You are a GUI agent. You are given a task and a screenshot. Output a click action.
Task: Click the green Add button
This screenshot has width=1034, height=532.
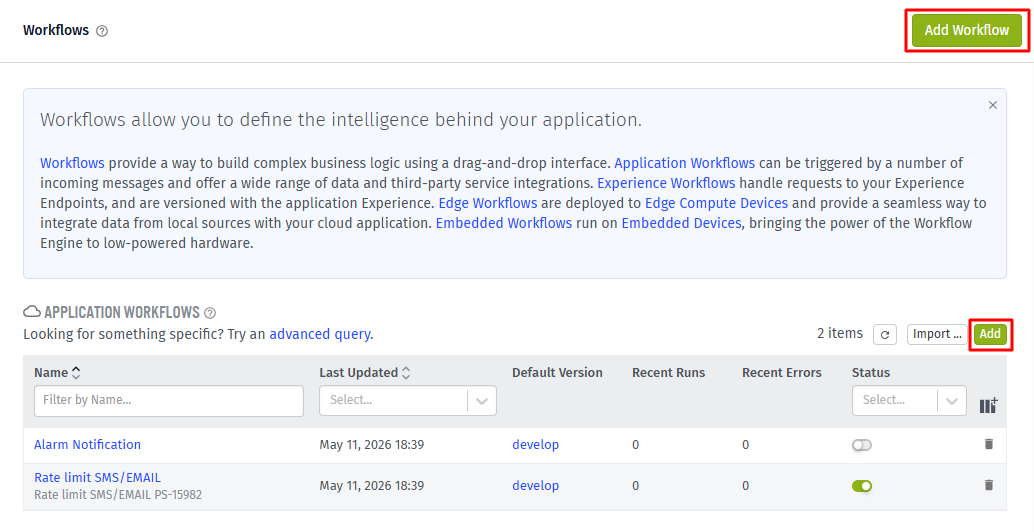coord(990,334)
